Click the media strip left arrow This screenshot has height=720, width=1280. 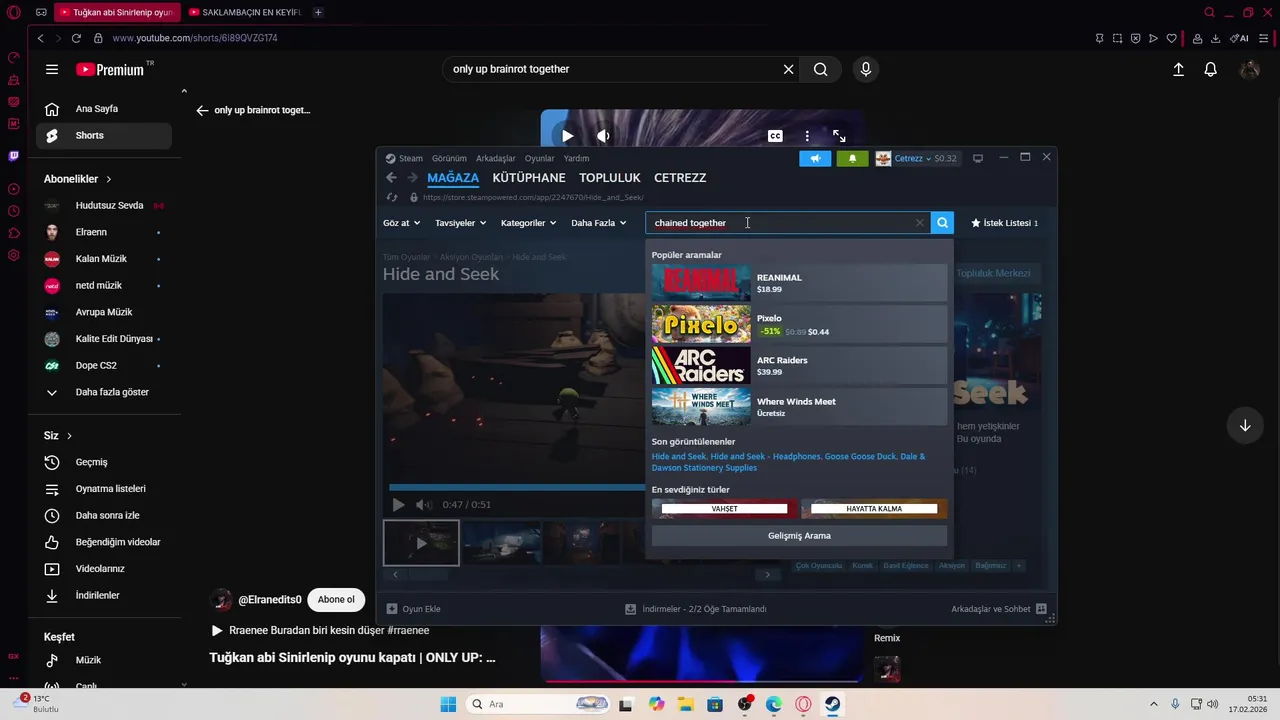tap(395, 575)
